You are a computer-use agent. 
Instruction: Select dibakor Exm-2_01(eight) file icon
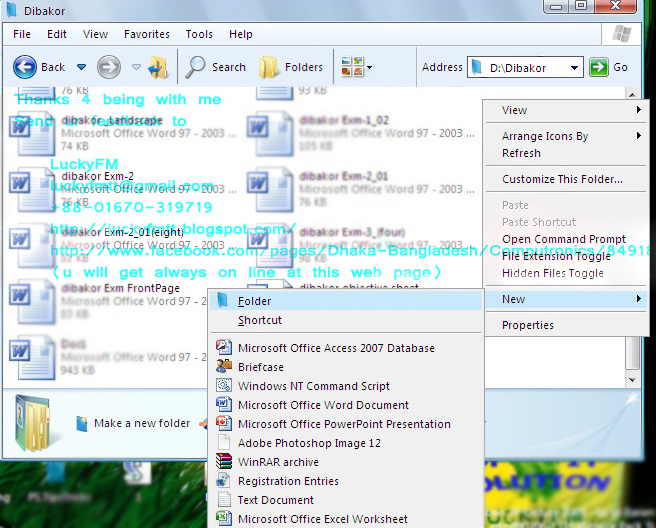(32, 246)
